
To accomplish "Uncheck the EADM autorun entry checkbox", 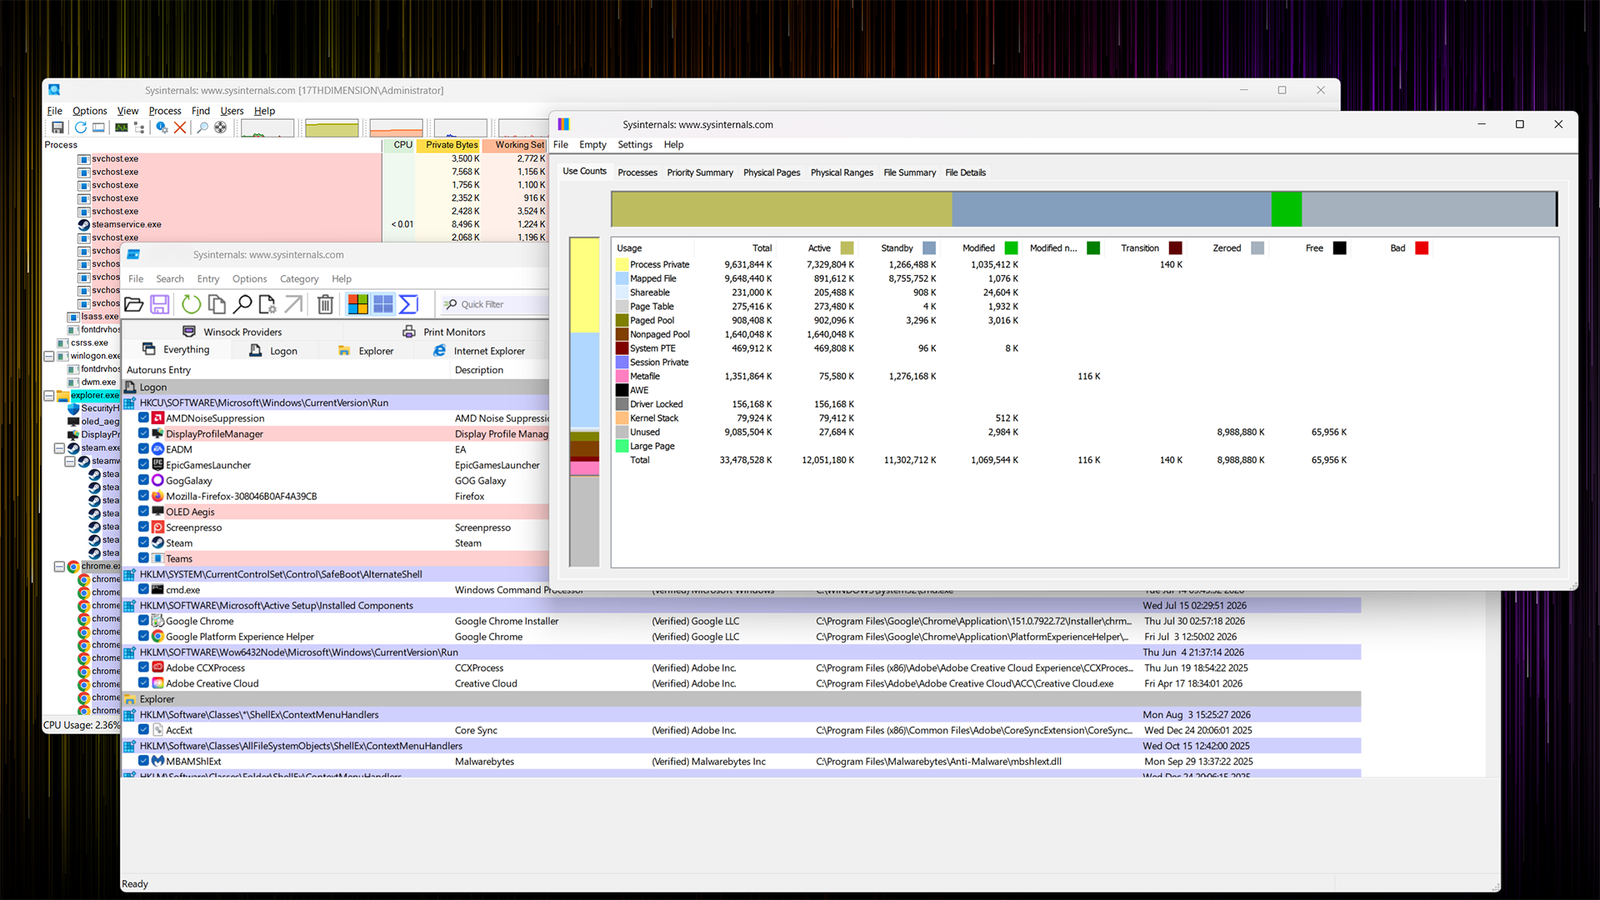I will pyautogui.click(x=144, y=449).
